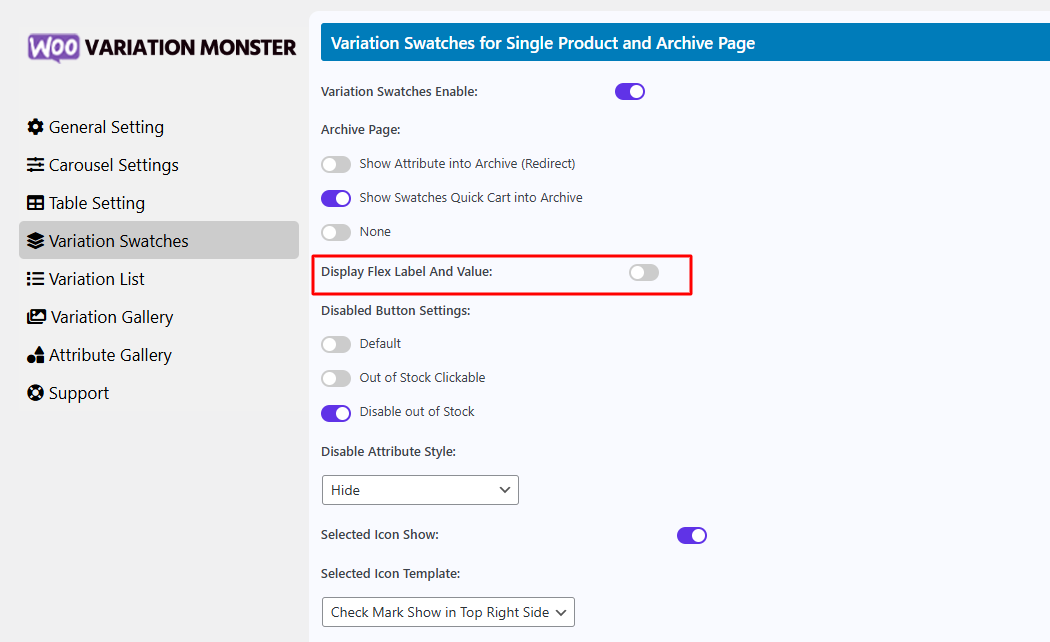Enable the Out of Stock Clickable switch
The height and width of the screenshot is (642, 1050).
pyautogui.click(x=336, y=378)
